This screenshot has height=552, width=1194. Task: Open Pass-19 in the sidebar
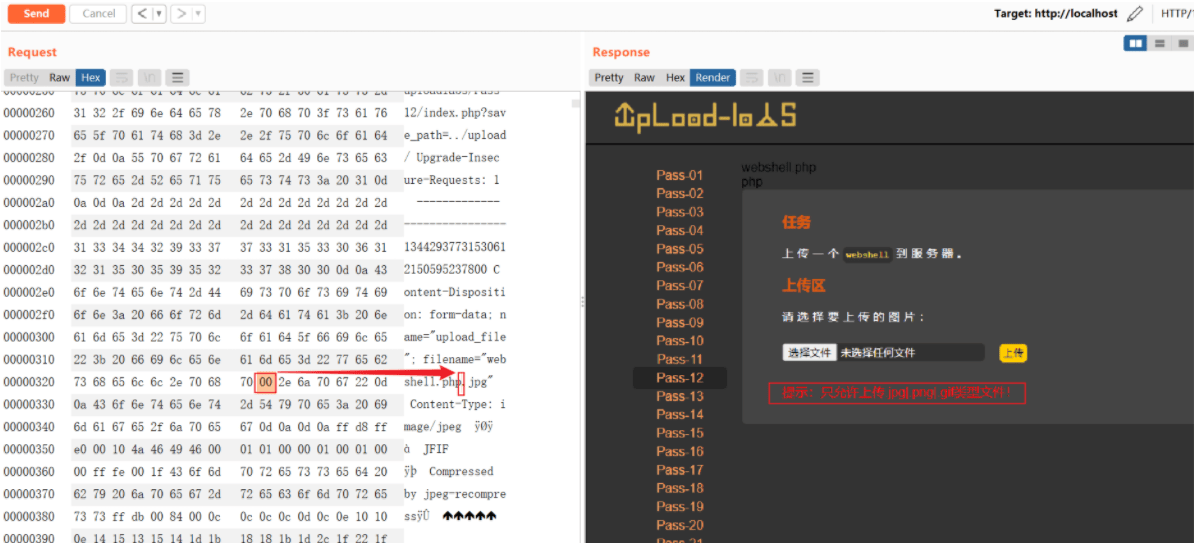tap(680, 506)
